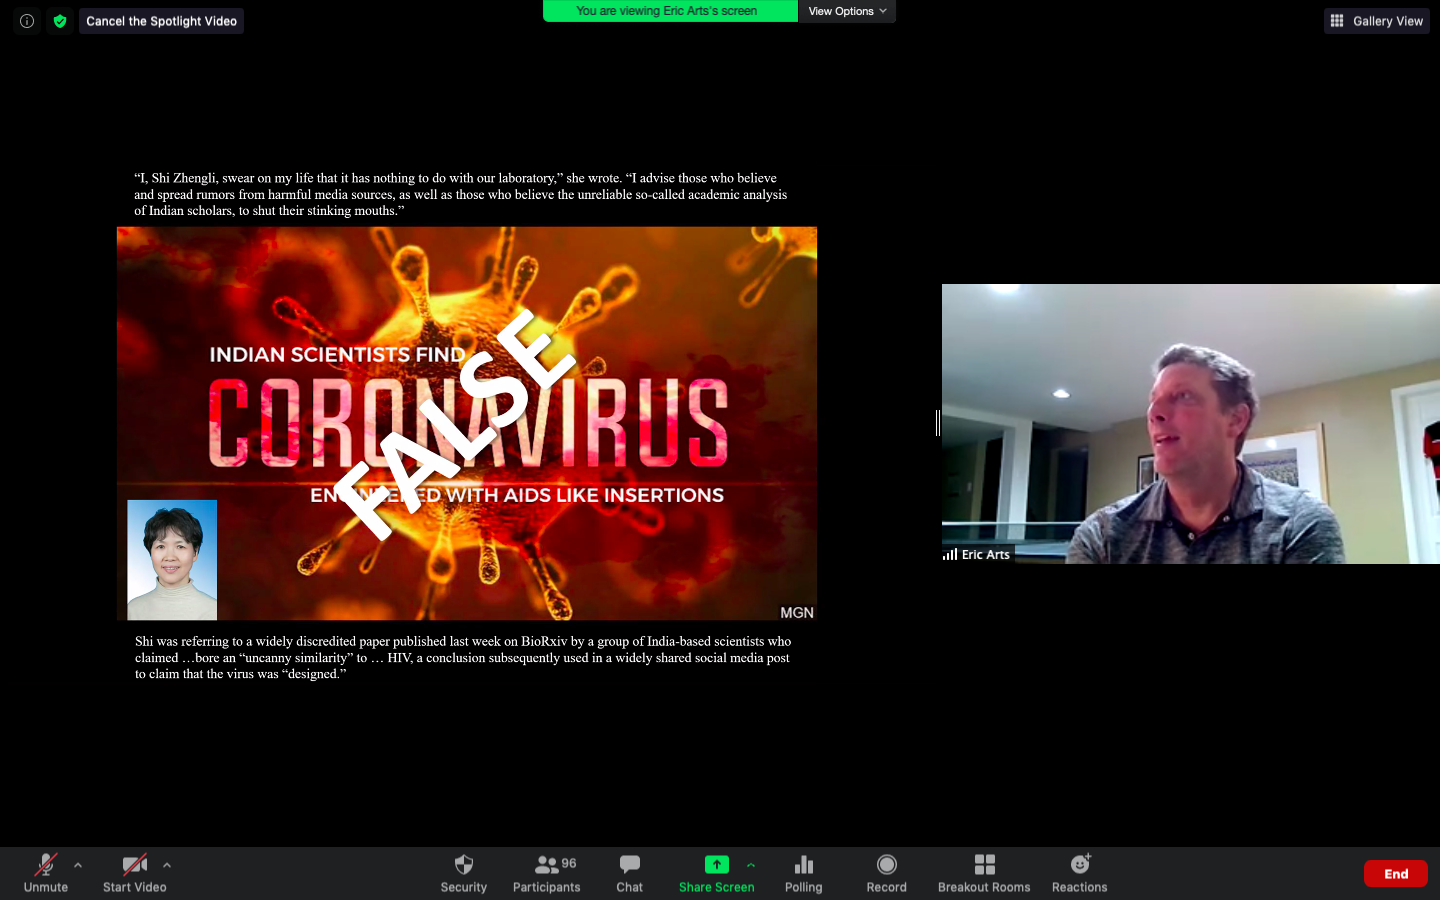Image resolution: width=1440 pixels, height=900 pixels.
Task: Click Cancel the Spotlight Video
Action: [x=161, y=21]
